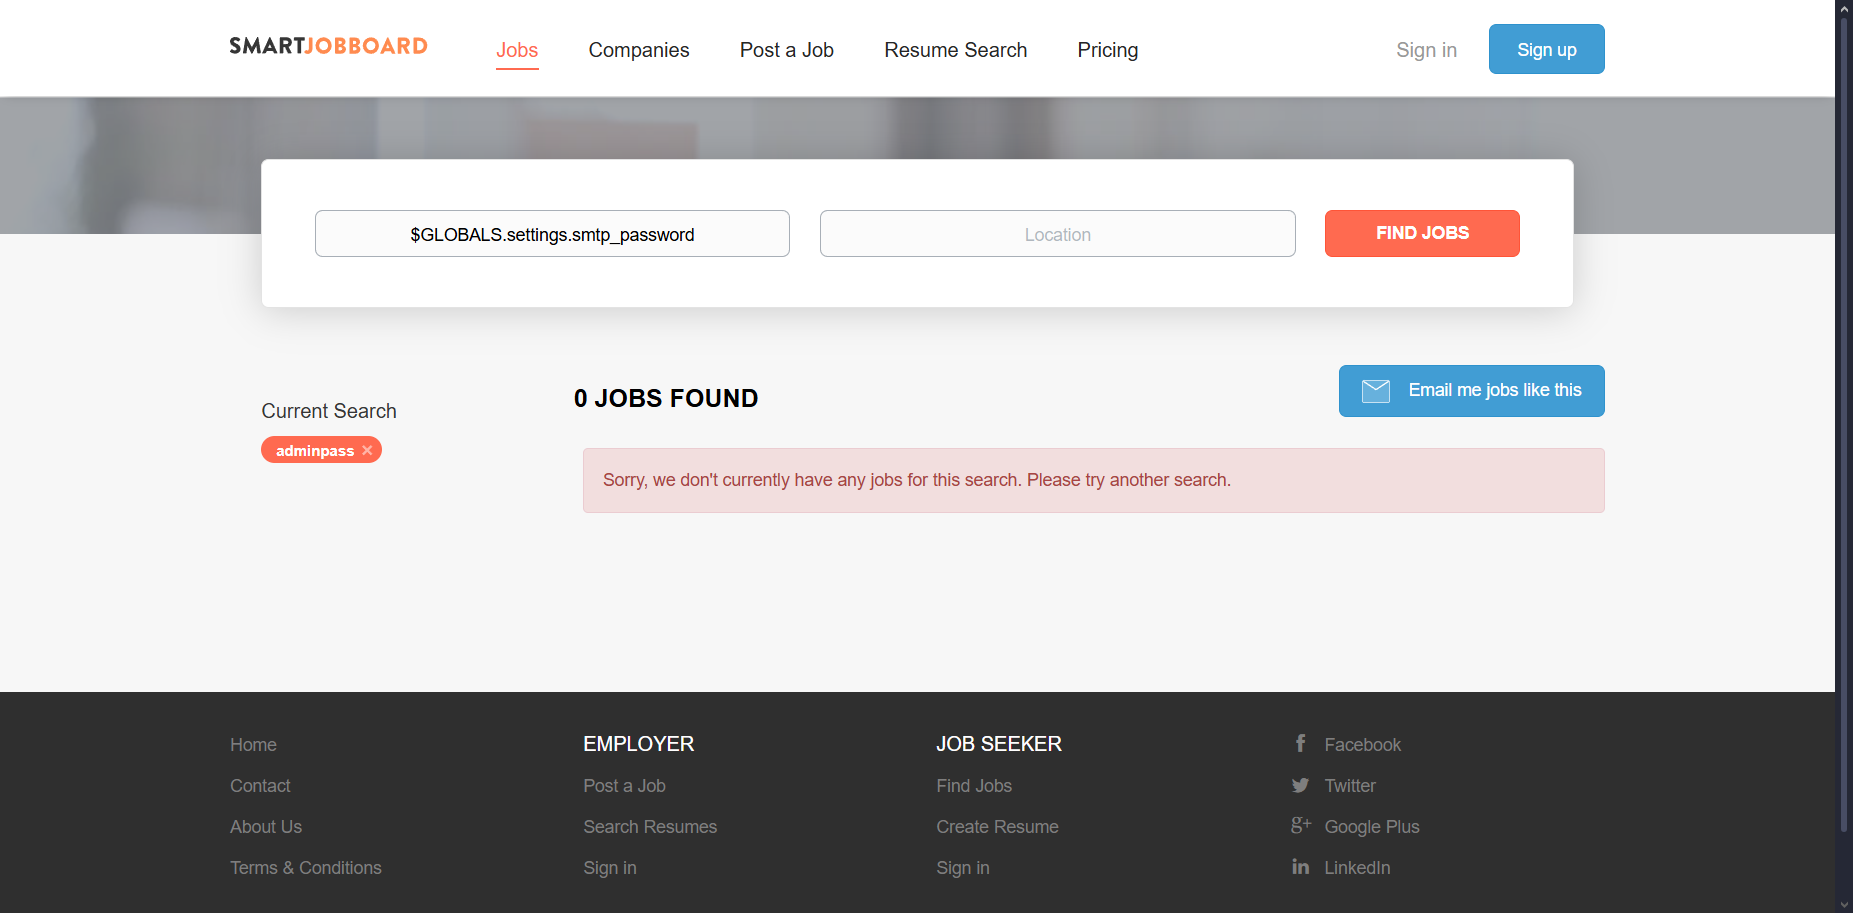The image size is (1853, 913).
Task: Open Post a Job in navigation
Action: (787, 50)
